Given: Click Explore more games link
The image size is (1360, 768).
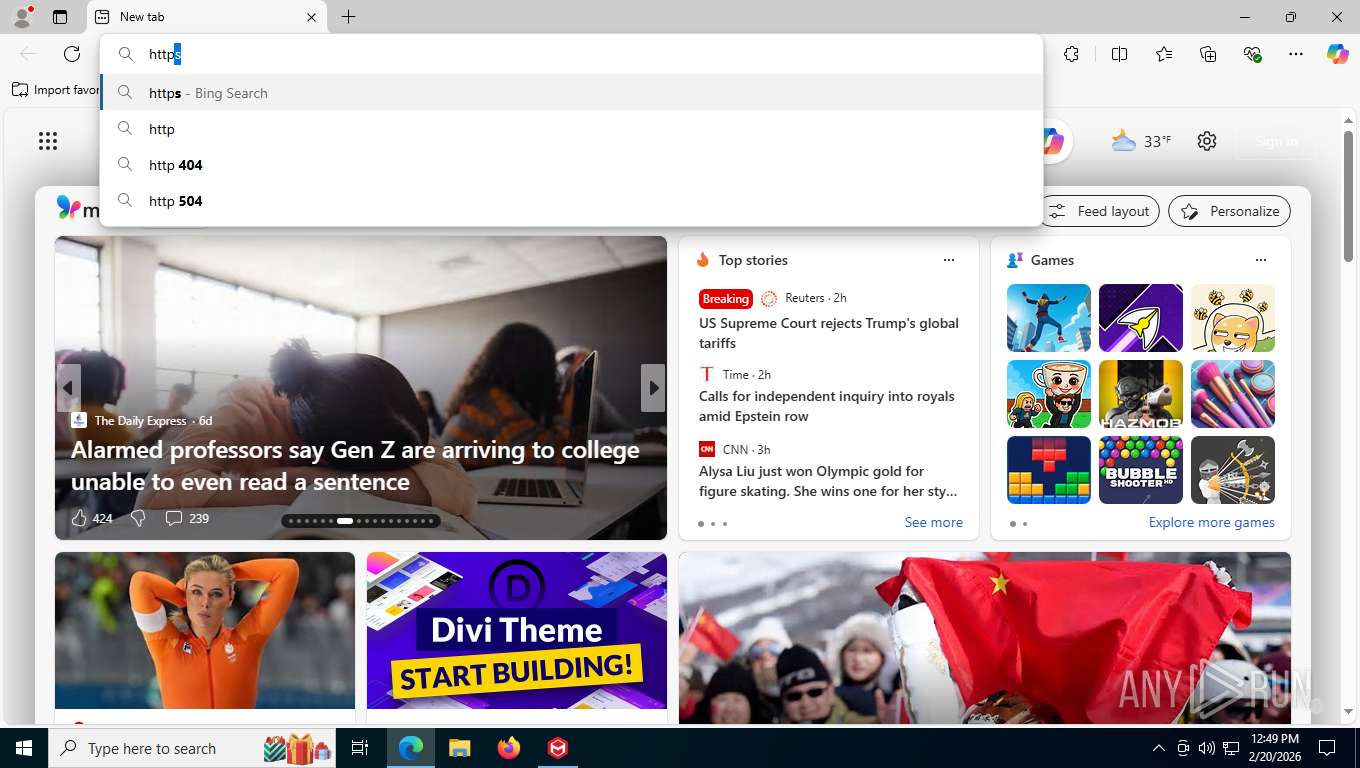Looking at the screenshot, I should click(x=1211, y=522).
